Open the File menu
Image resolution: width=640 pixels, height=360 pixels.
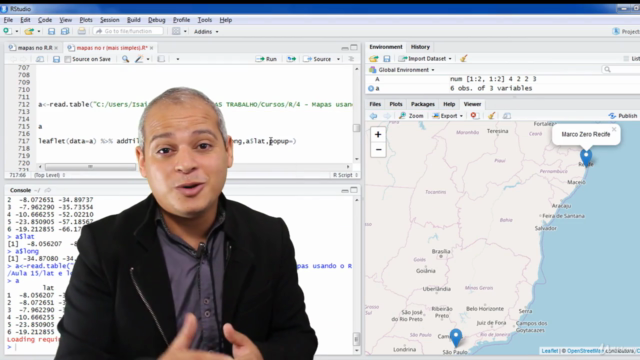(x=8, y=20)
